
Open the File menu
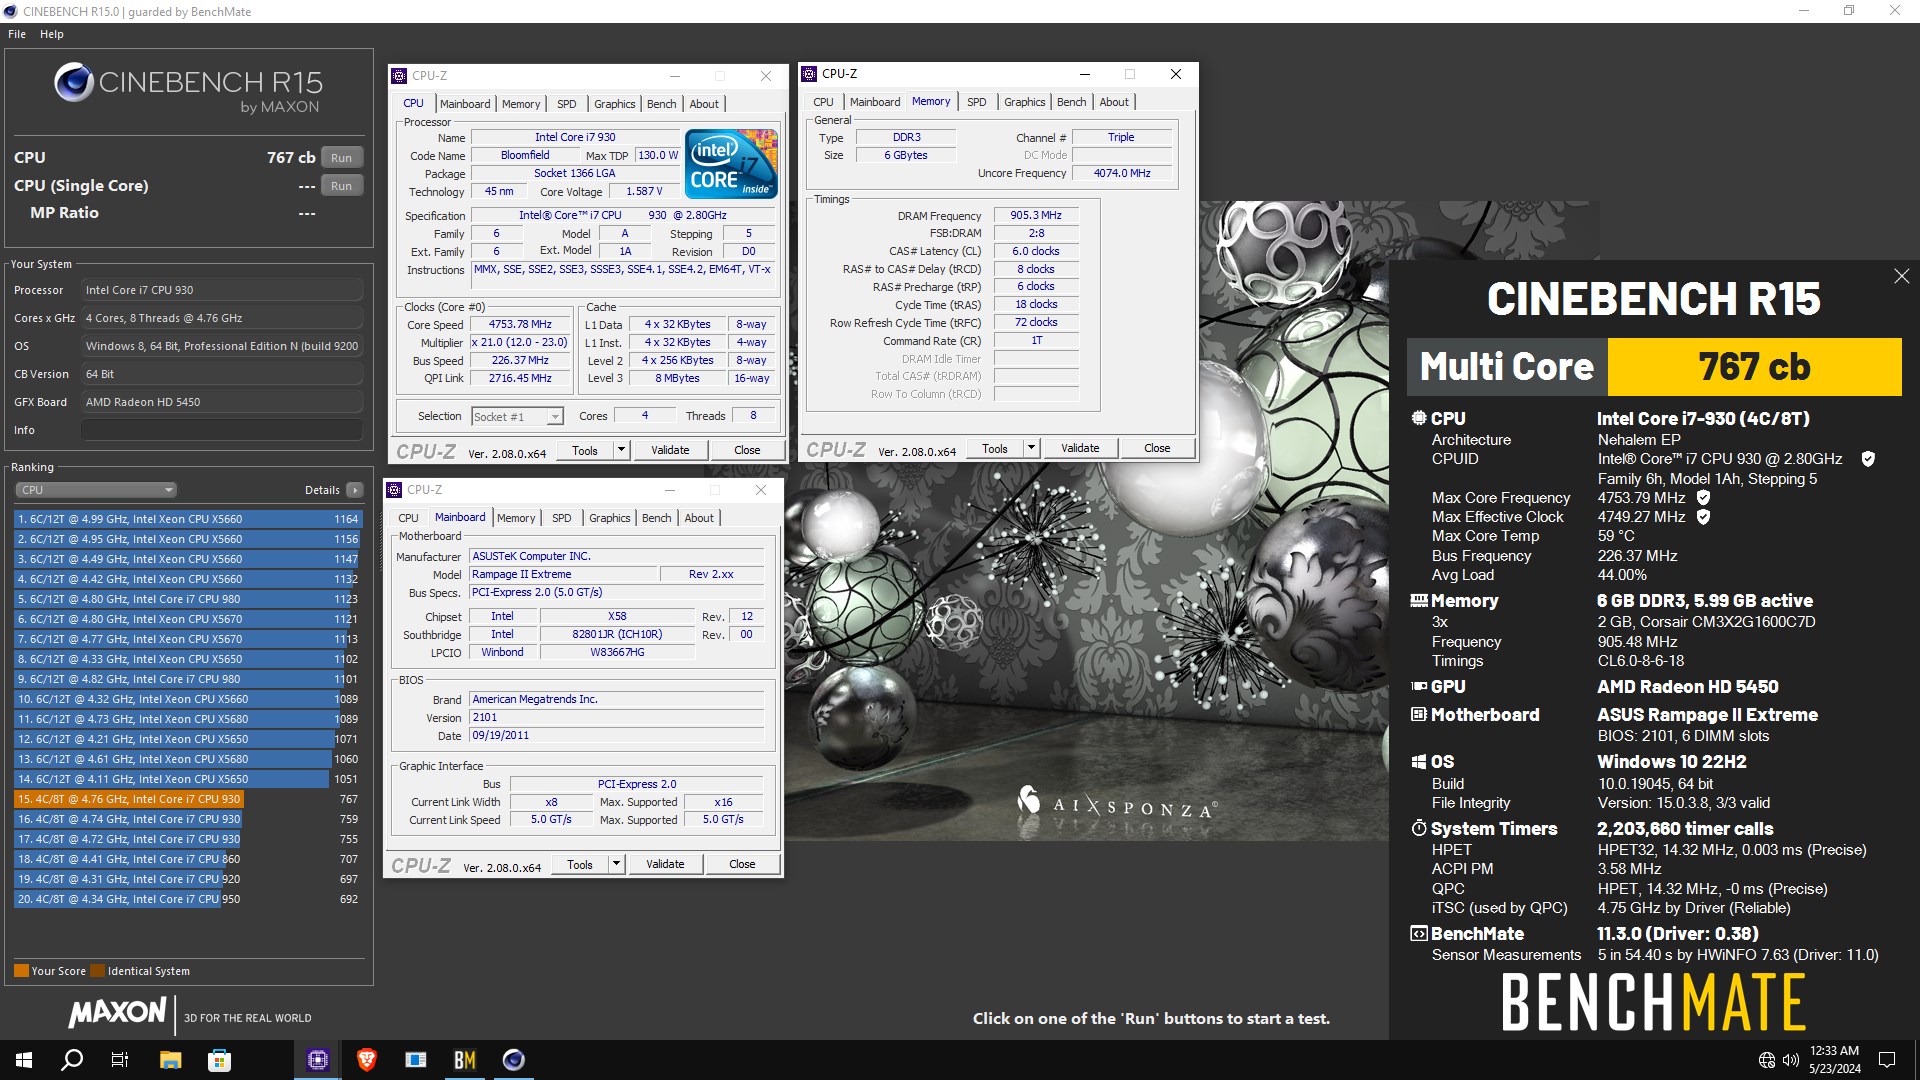coord(17,34)
